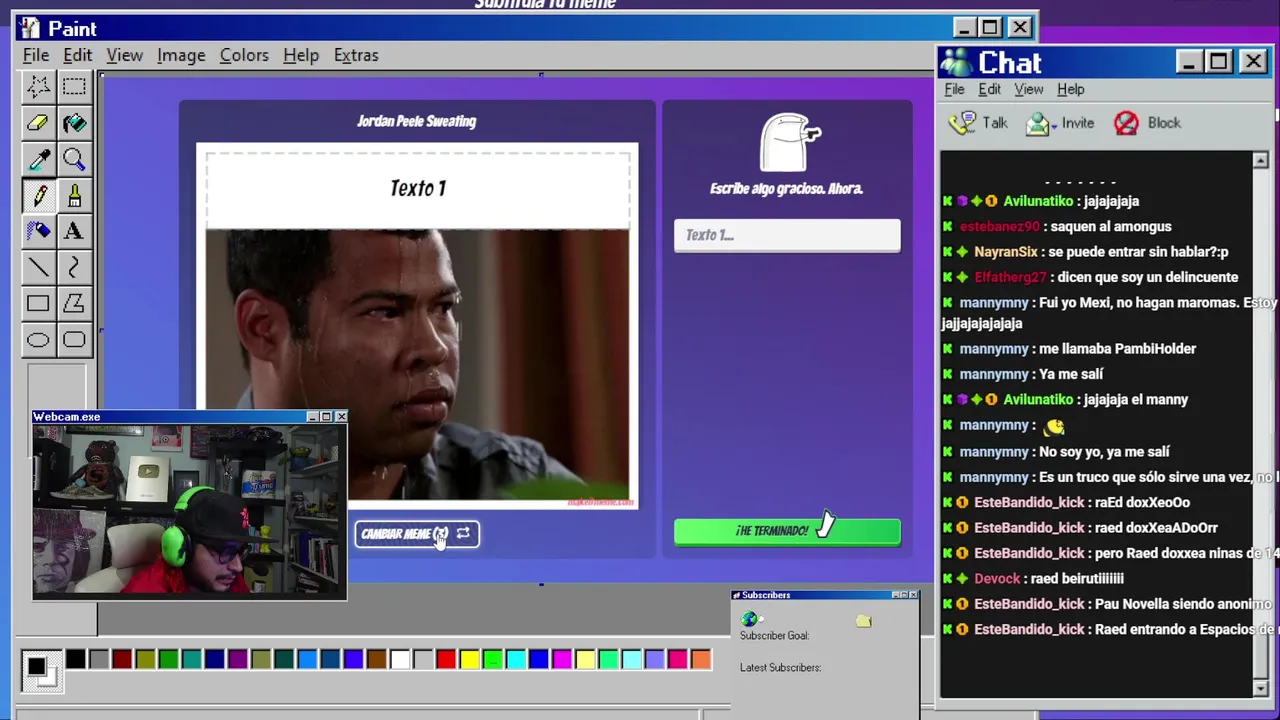Click the globe icon in Subscribers window
This screenshot has height=720, width=1280.
point(750,620)
